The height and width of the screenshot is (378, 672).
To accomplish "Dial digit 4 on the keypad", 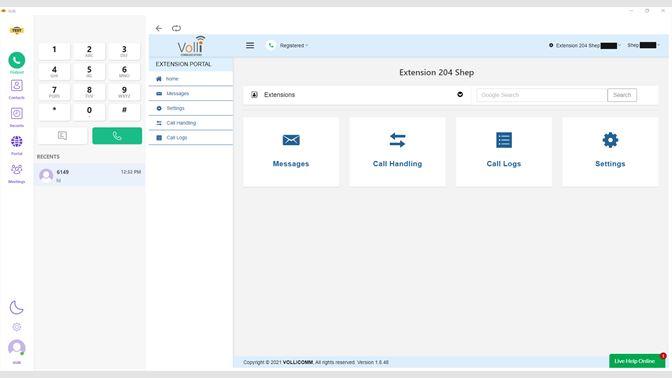I will 54,71.
